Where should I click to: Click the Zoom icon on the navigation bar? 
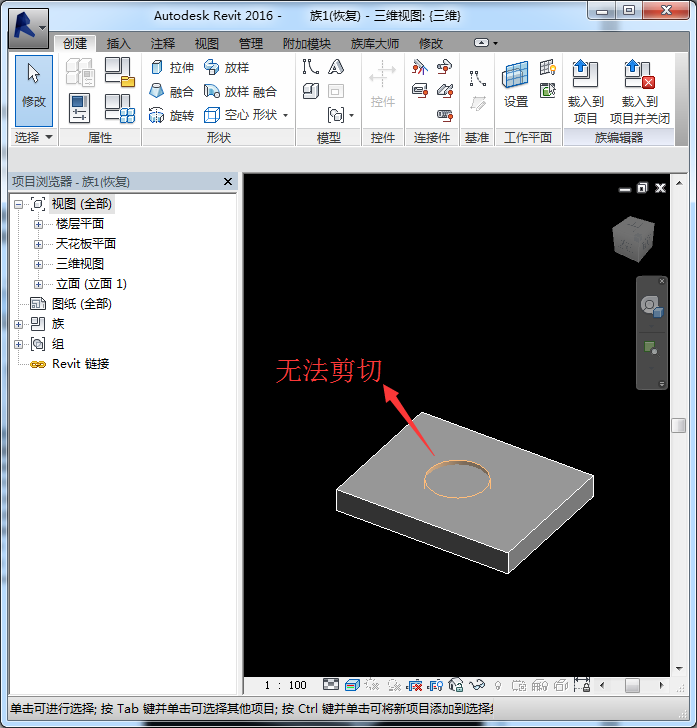pyautogui.click(x=651, y=348)
